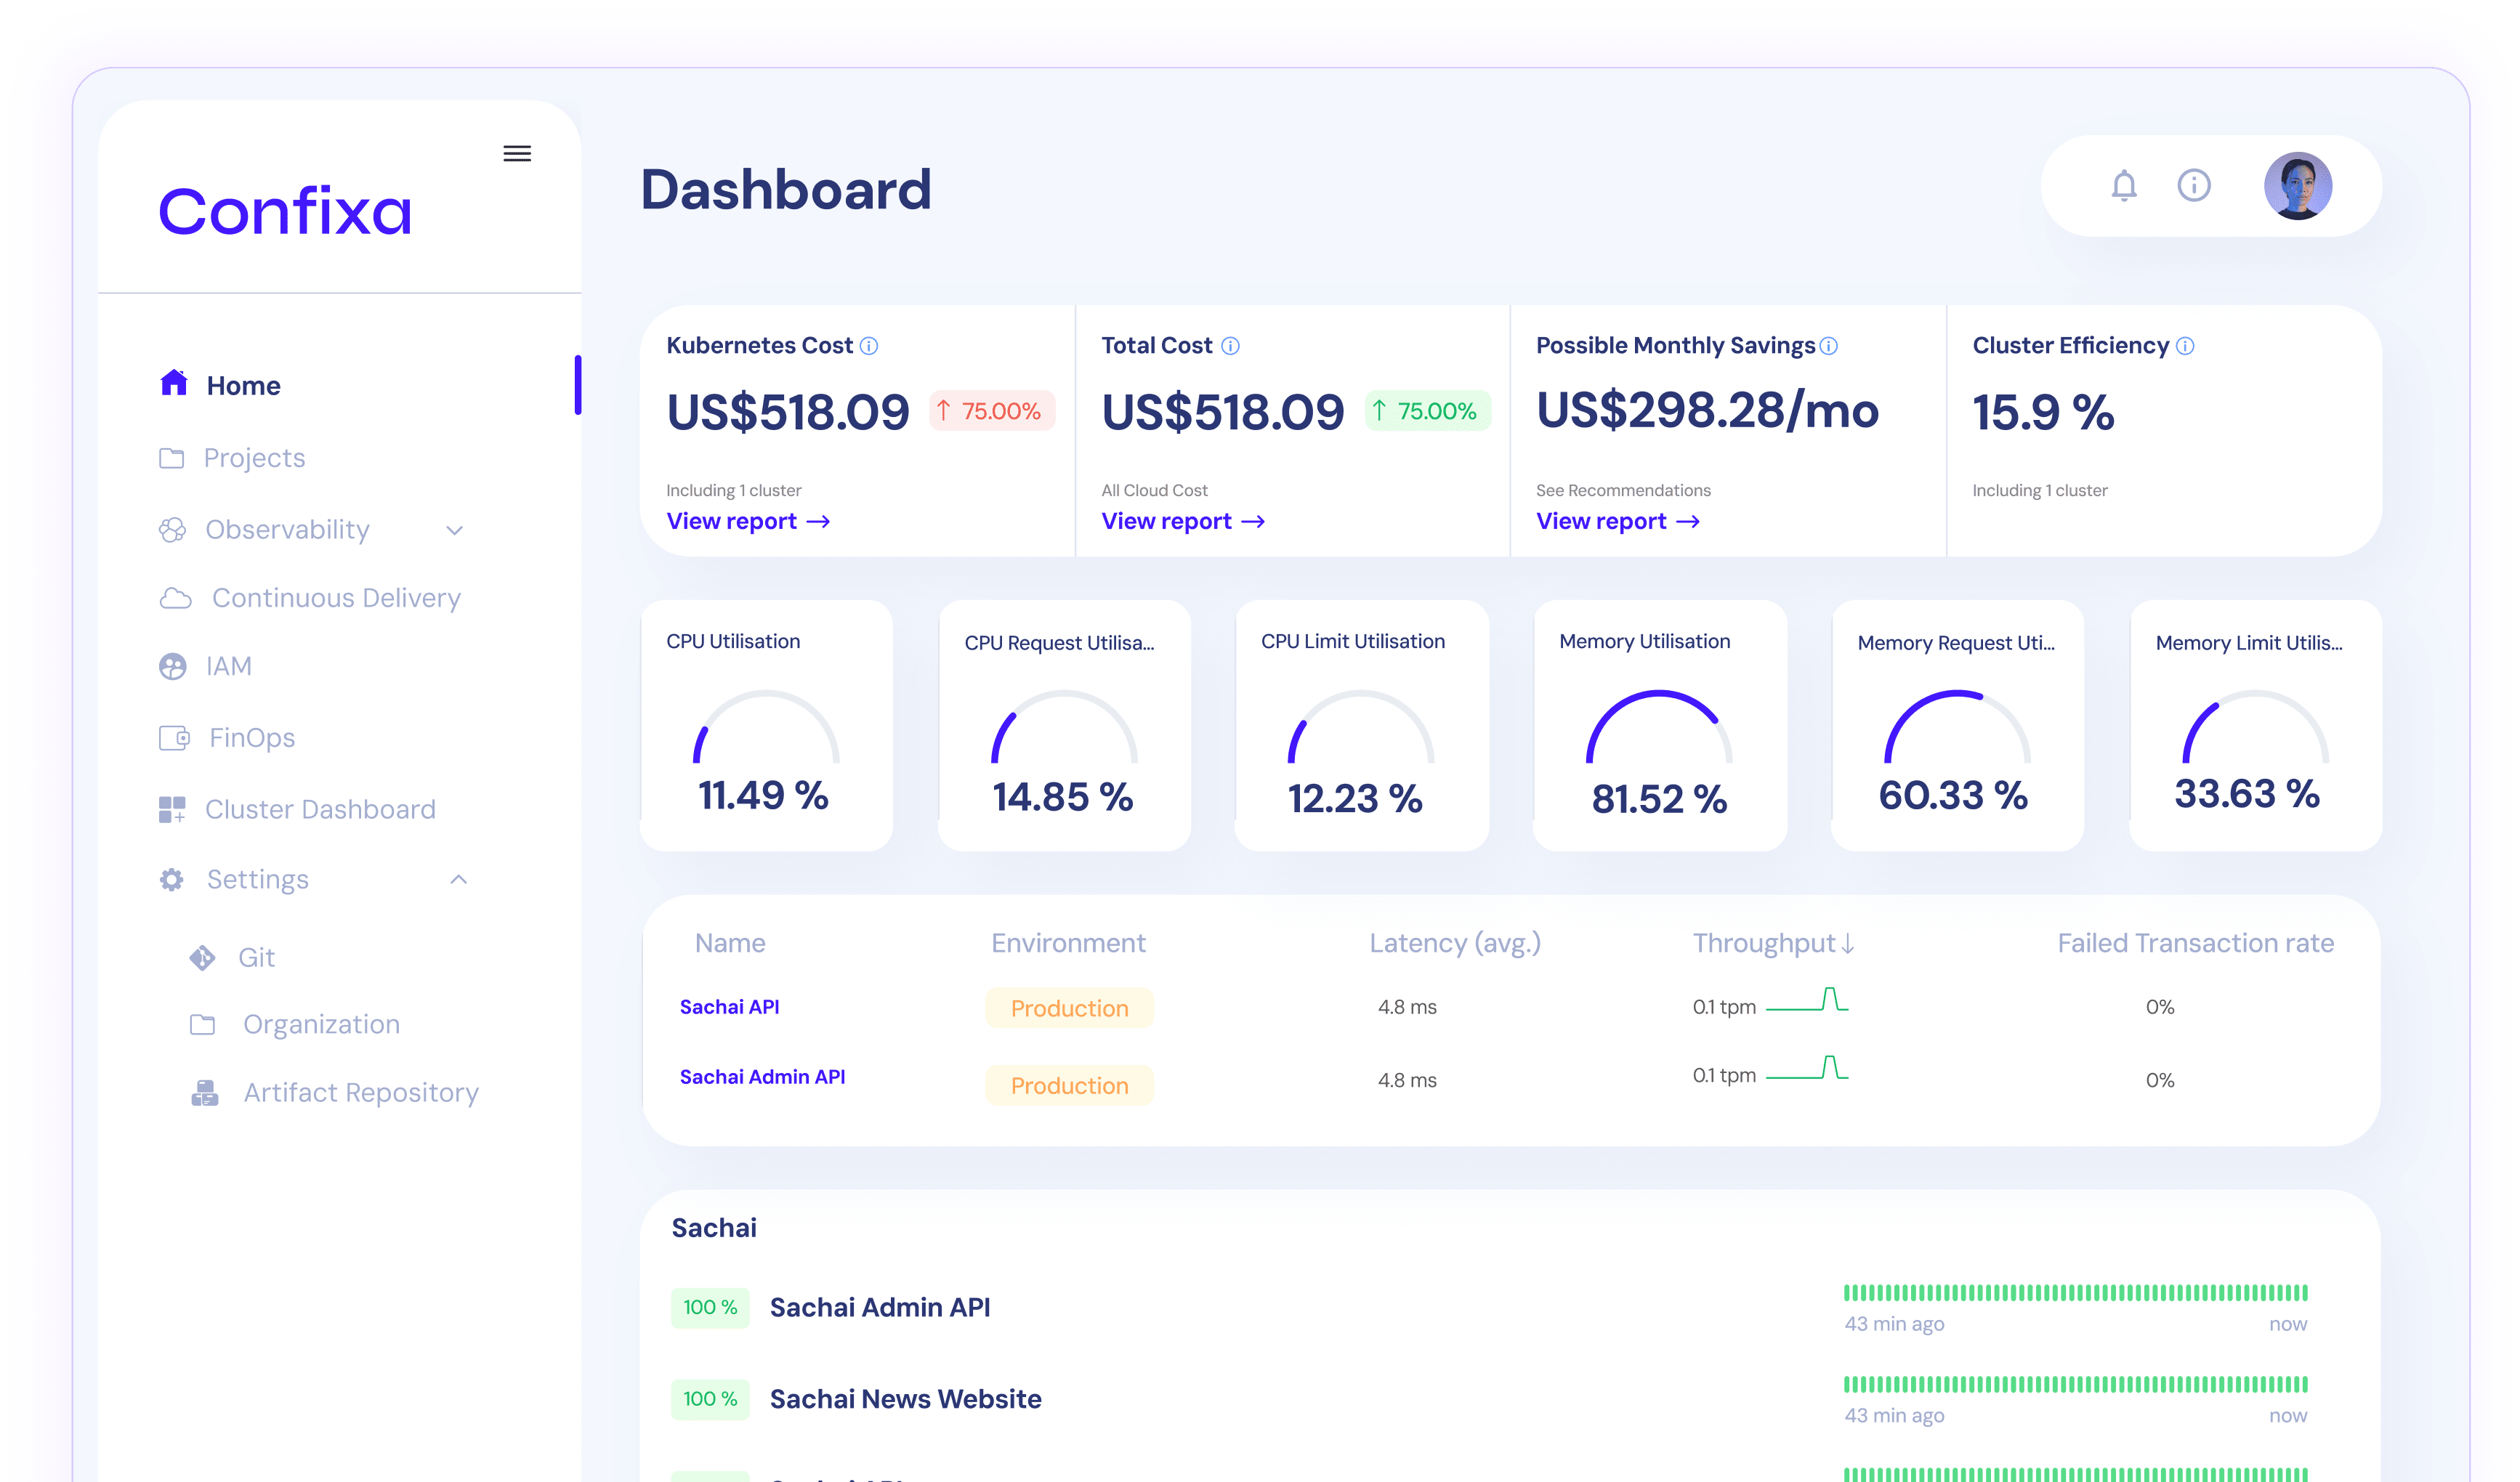The width and height of the screenshot is (2520, 1482).
Task: Toggle the hamburger menu in sidebar
Action: click(517, 153)
